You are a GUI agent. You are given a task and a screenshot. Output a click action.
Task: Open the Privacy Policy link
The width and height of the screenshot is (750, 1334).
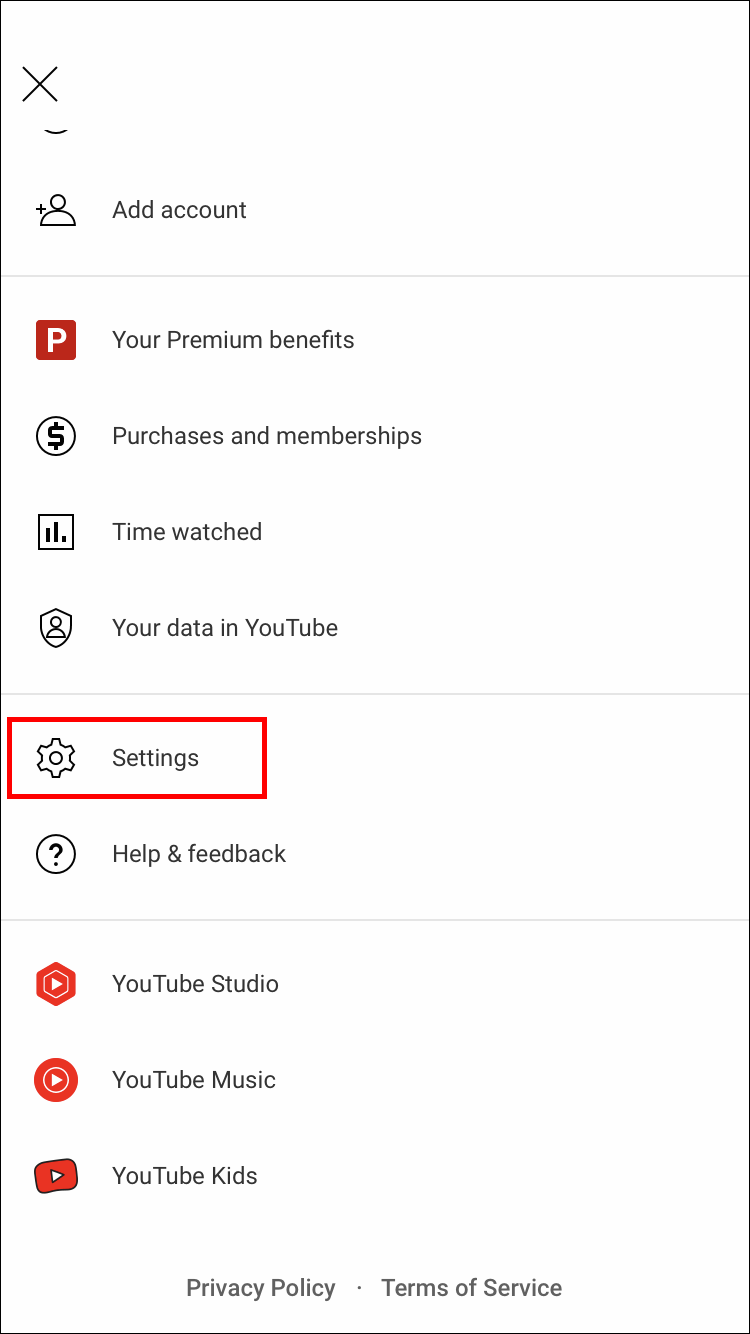click(261, 1288)
